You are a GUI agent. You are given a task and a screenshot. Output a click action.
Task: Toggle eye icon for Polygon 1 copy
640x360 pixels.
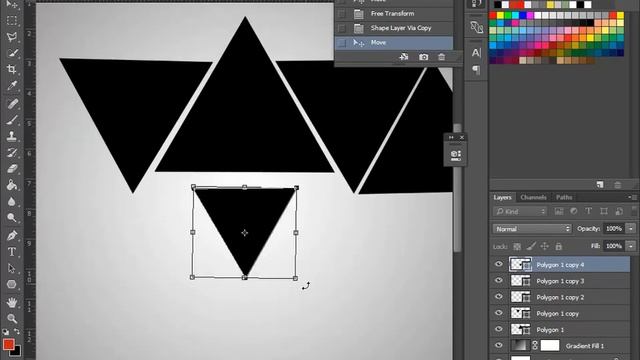click(x=498, y=313)
